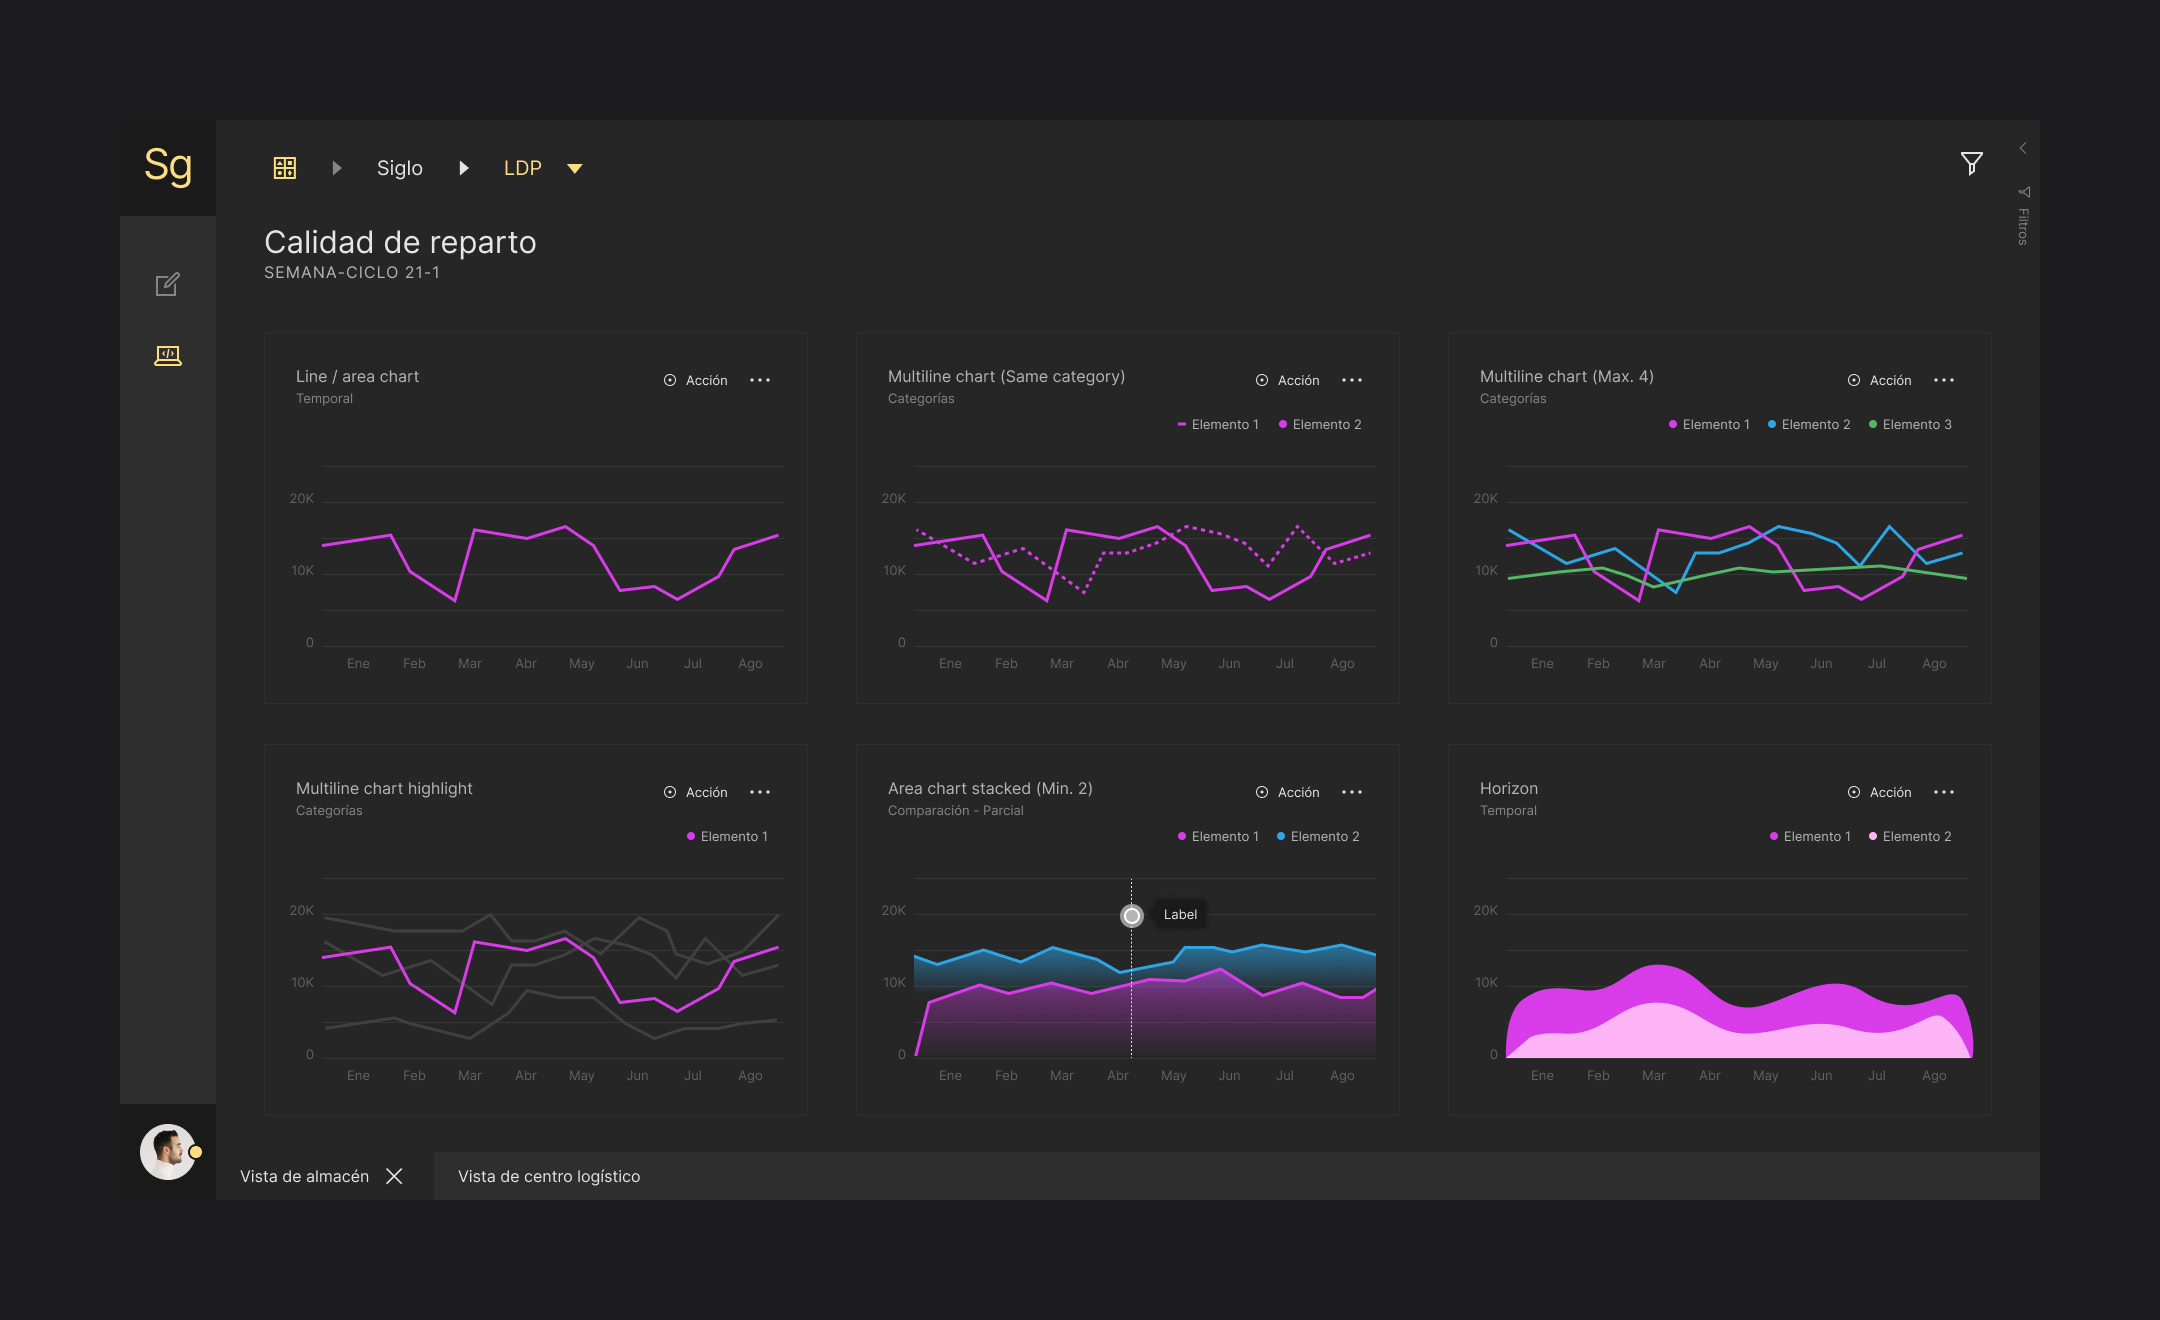Screen dimensions: 2160x1320
Task: Click the breadcrumb arrow before LDP
Action: click(x=463, y=168)
